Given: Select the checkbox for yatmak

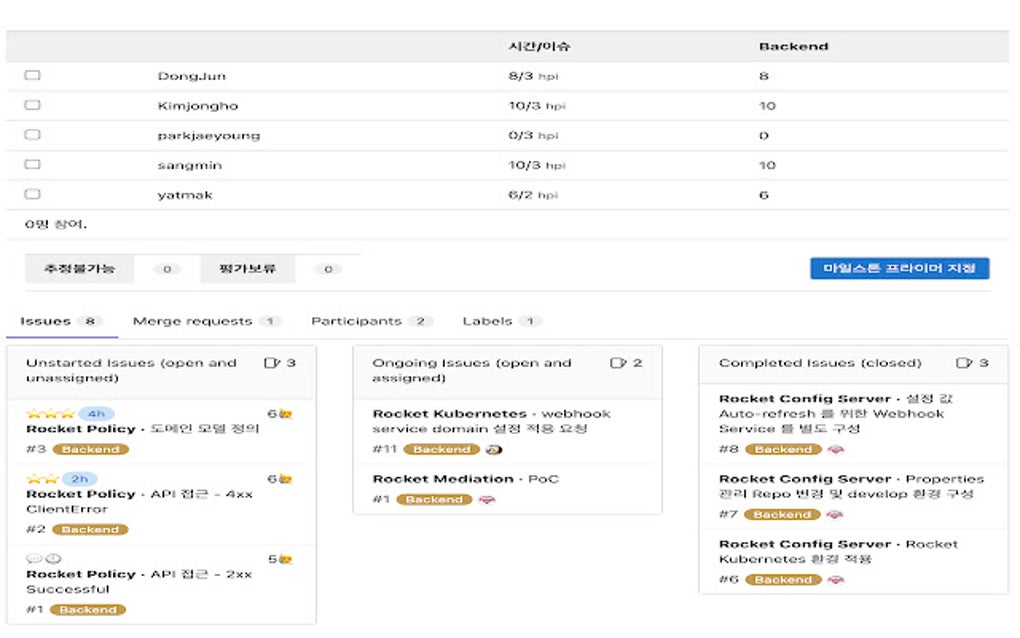Looking at the screenshot, I should tap(33, 194).
